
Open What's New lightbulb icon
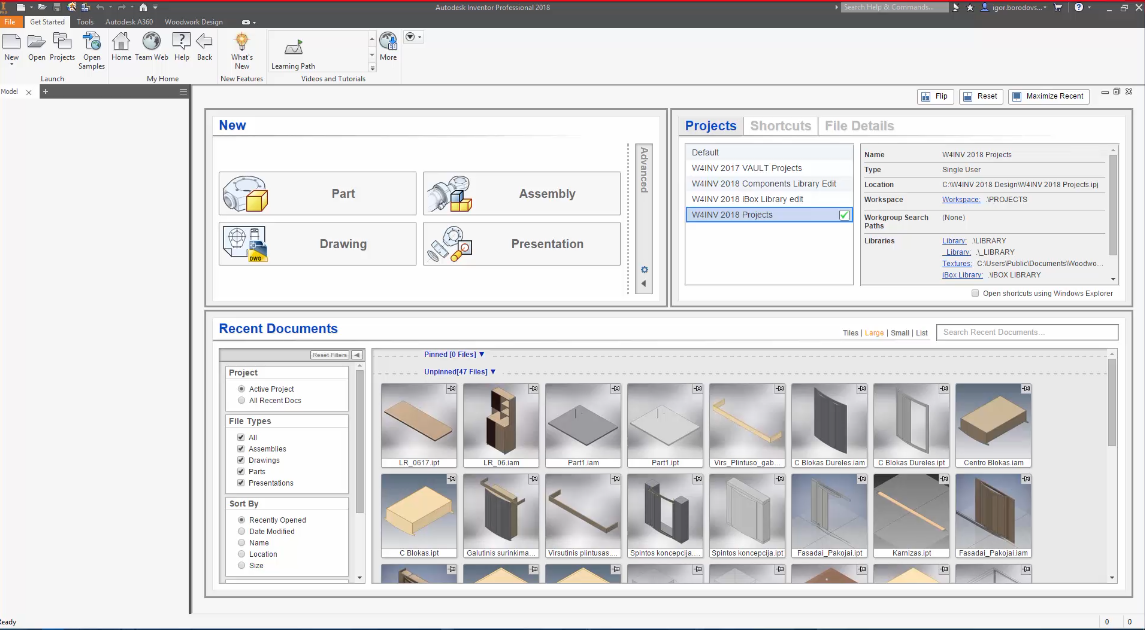click(242, 42)
